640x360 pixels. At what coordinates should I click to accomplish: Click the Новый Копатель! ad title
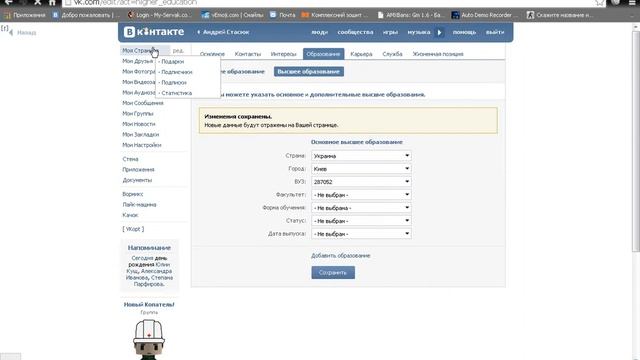tap(149, 304)
